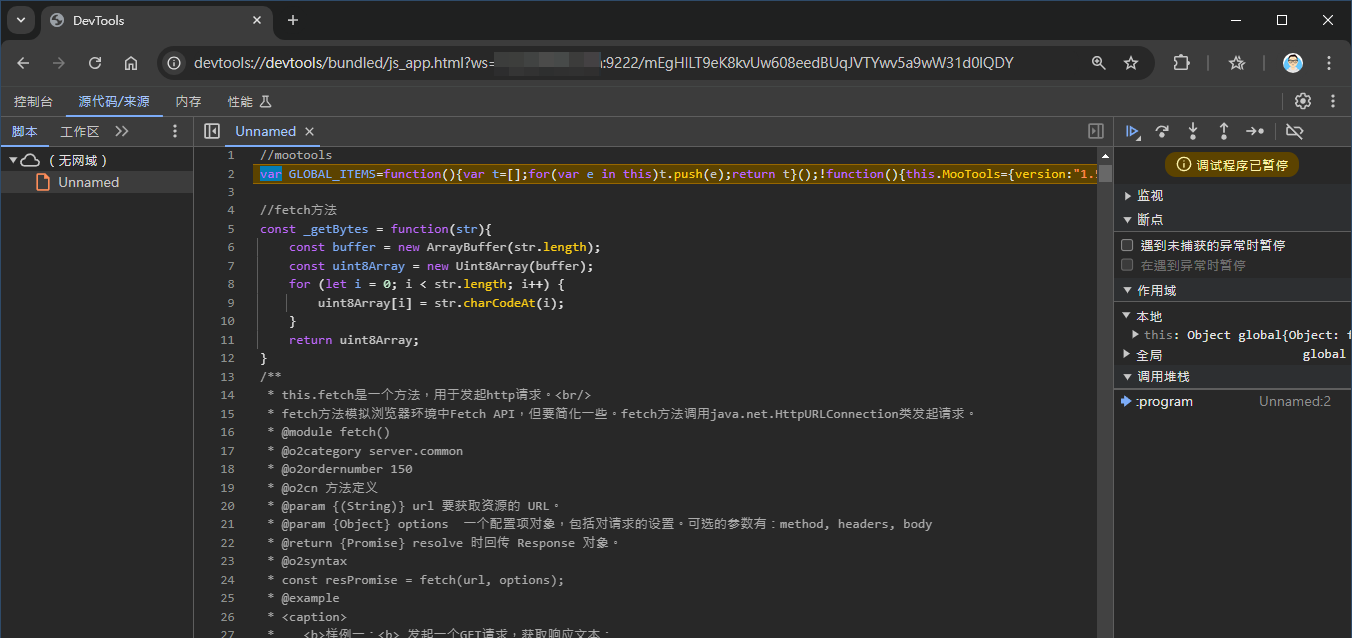Image resolution: width=1352 pixels, height=638 pixels.
Task: Open DevTools settings gear
Action: click(x=1302, y=101)
